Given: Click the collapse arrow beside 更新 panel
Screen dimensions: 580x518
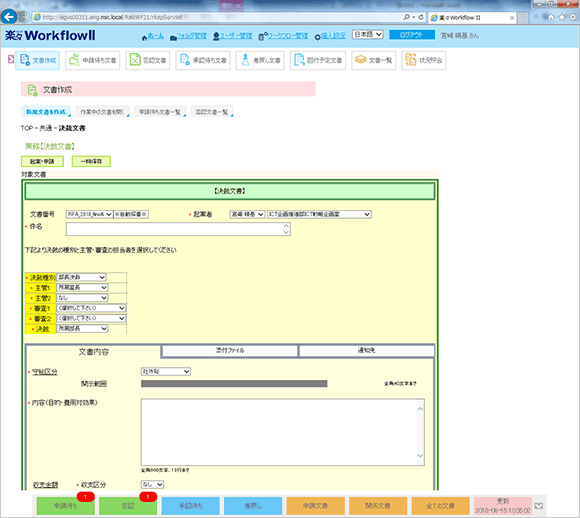Looking at the screenshot, I should [x=539, y=506].
